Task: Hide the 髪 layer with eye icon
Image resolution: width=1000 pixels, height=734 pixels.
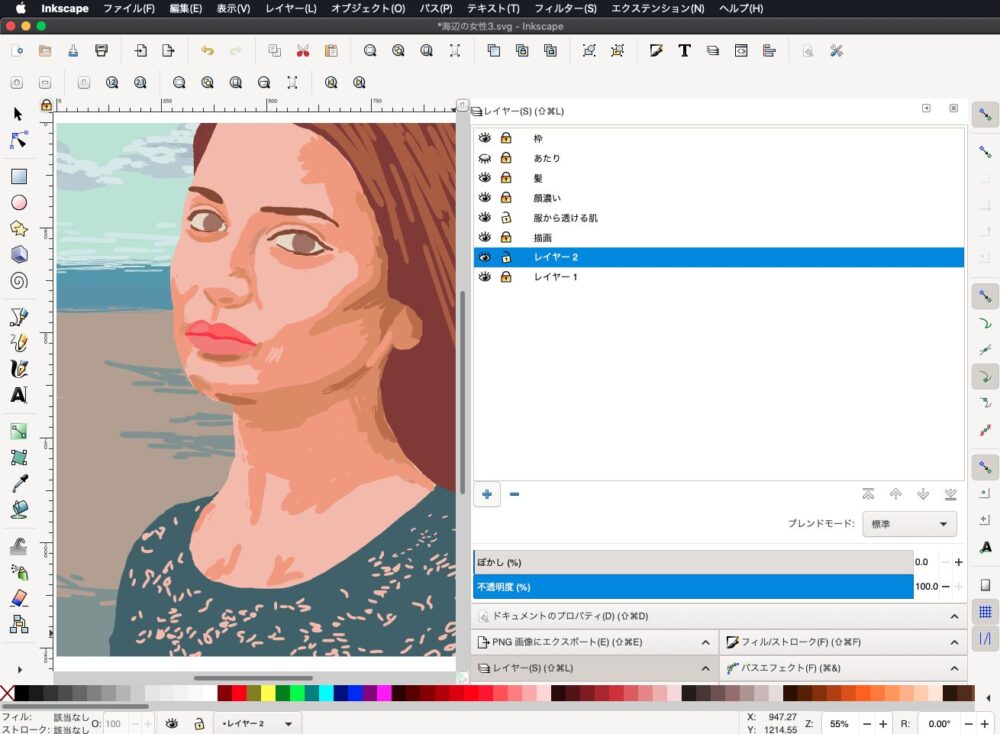Action: (x=485, y=178)
